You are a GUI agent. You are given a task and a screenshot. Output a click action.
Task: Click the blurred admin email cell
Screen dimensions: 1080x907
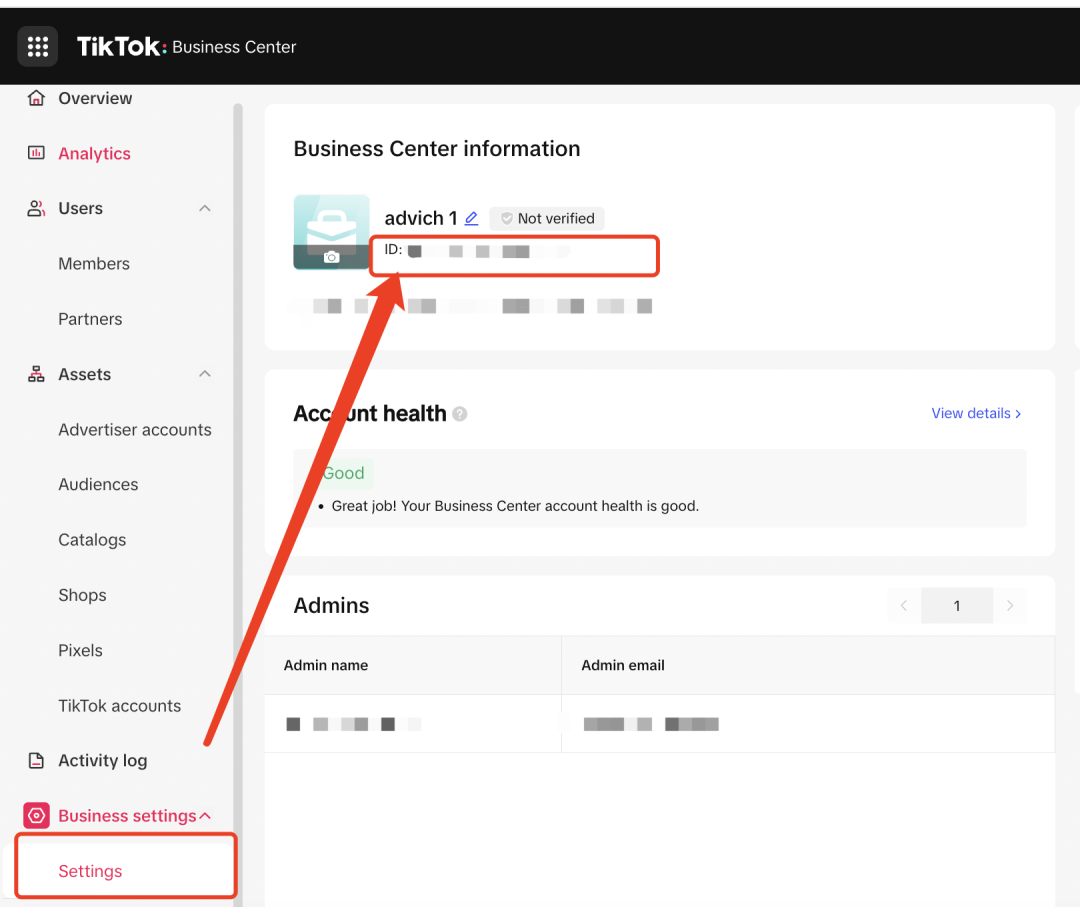[650, 724]
